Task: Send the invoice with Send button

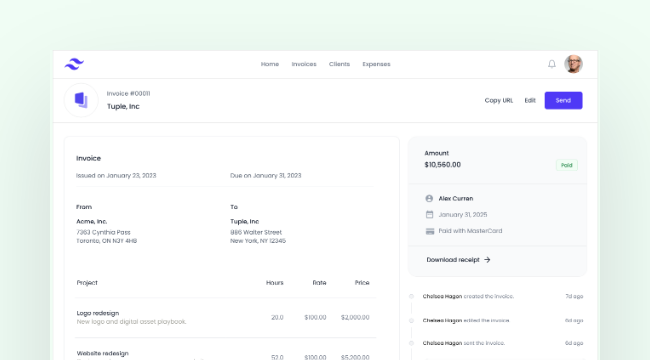Action: [x=563, y=100]
